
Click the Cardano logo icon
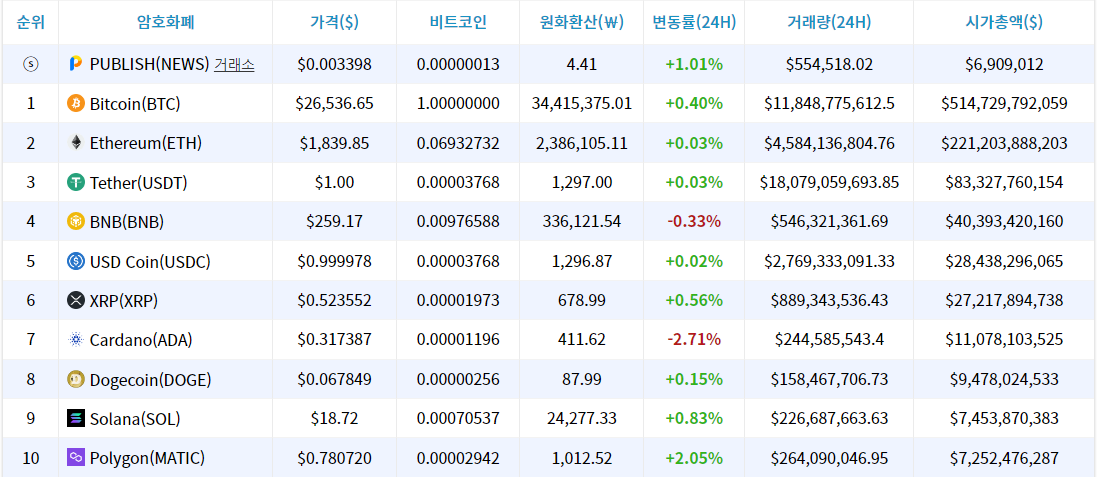click(76, 340)
